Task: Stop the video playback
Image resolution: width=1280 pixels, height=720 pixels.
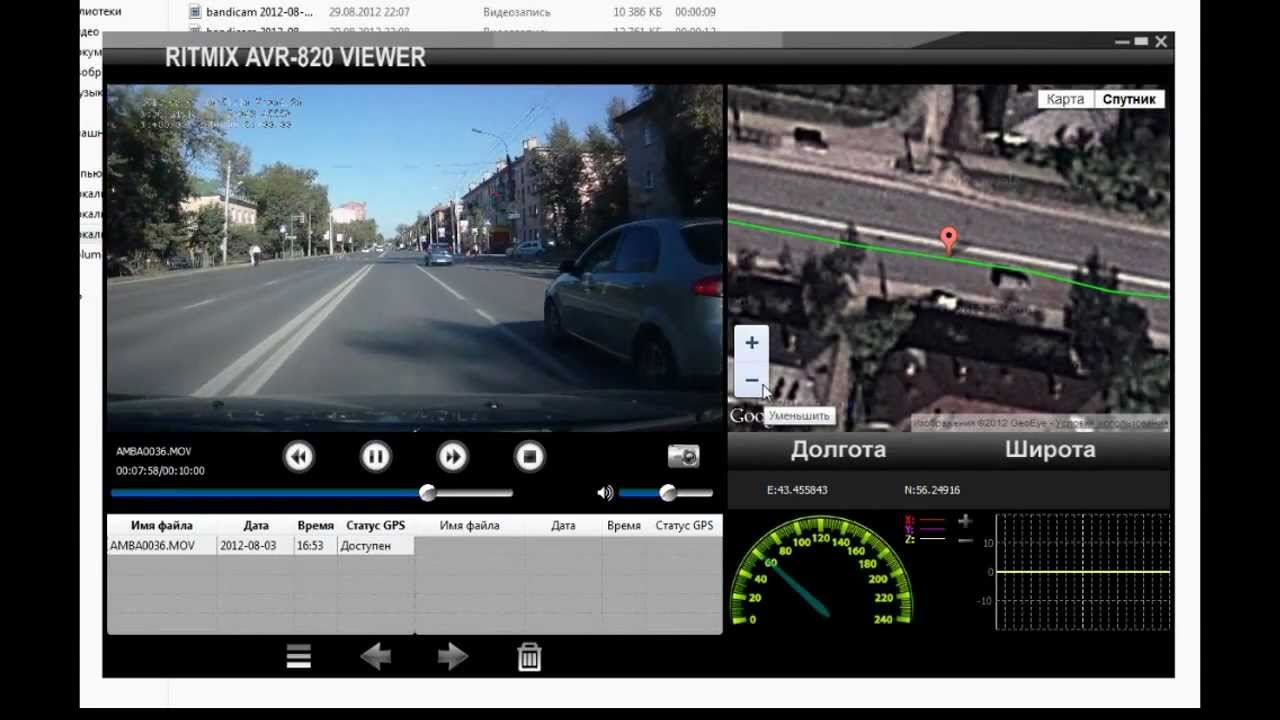Action: [x=529, y=457]
